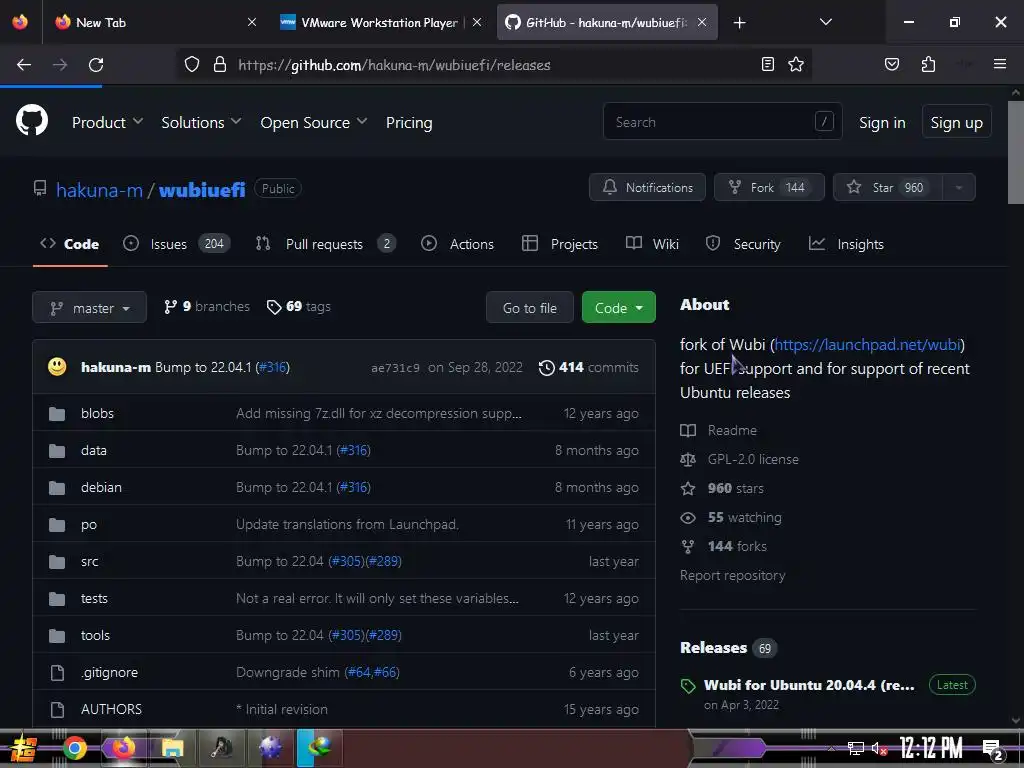The width and height of the screenshot is (1024, 768).
Task: Open the blobs folder
Action: point(97,413)
